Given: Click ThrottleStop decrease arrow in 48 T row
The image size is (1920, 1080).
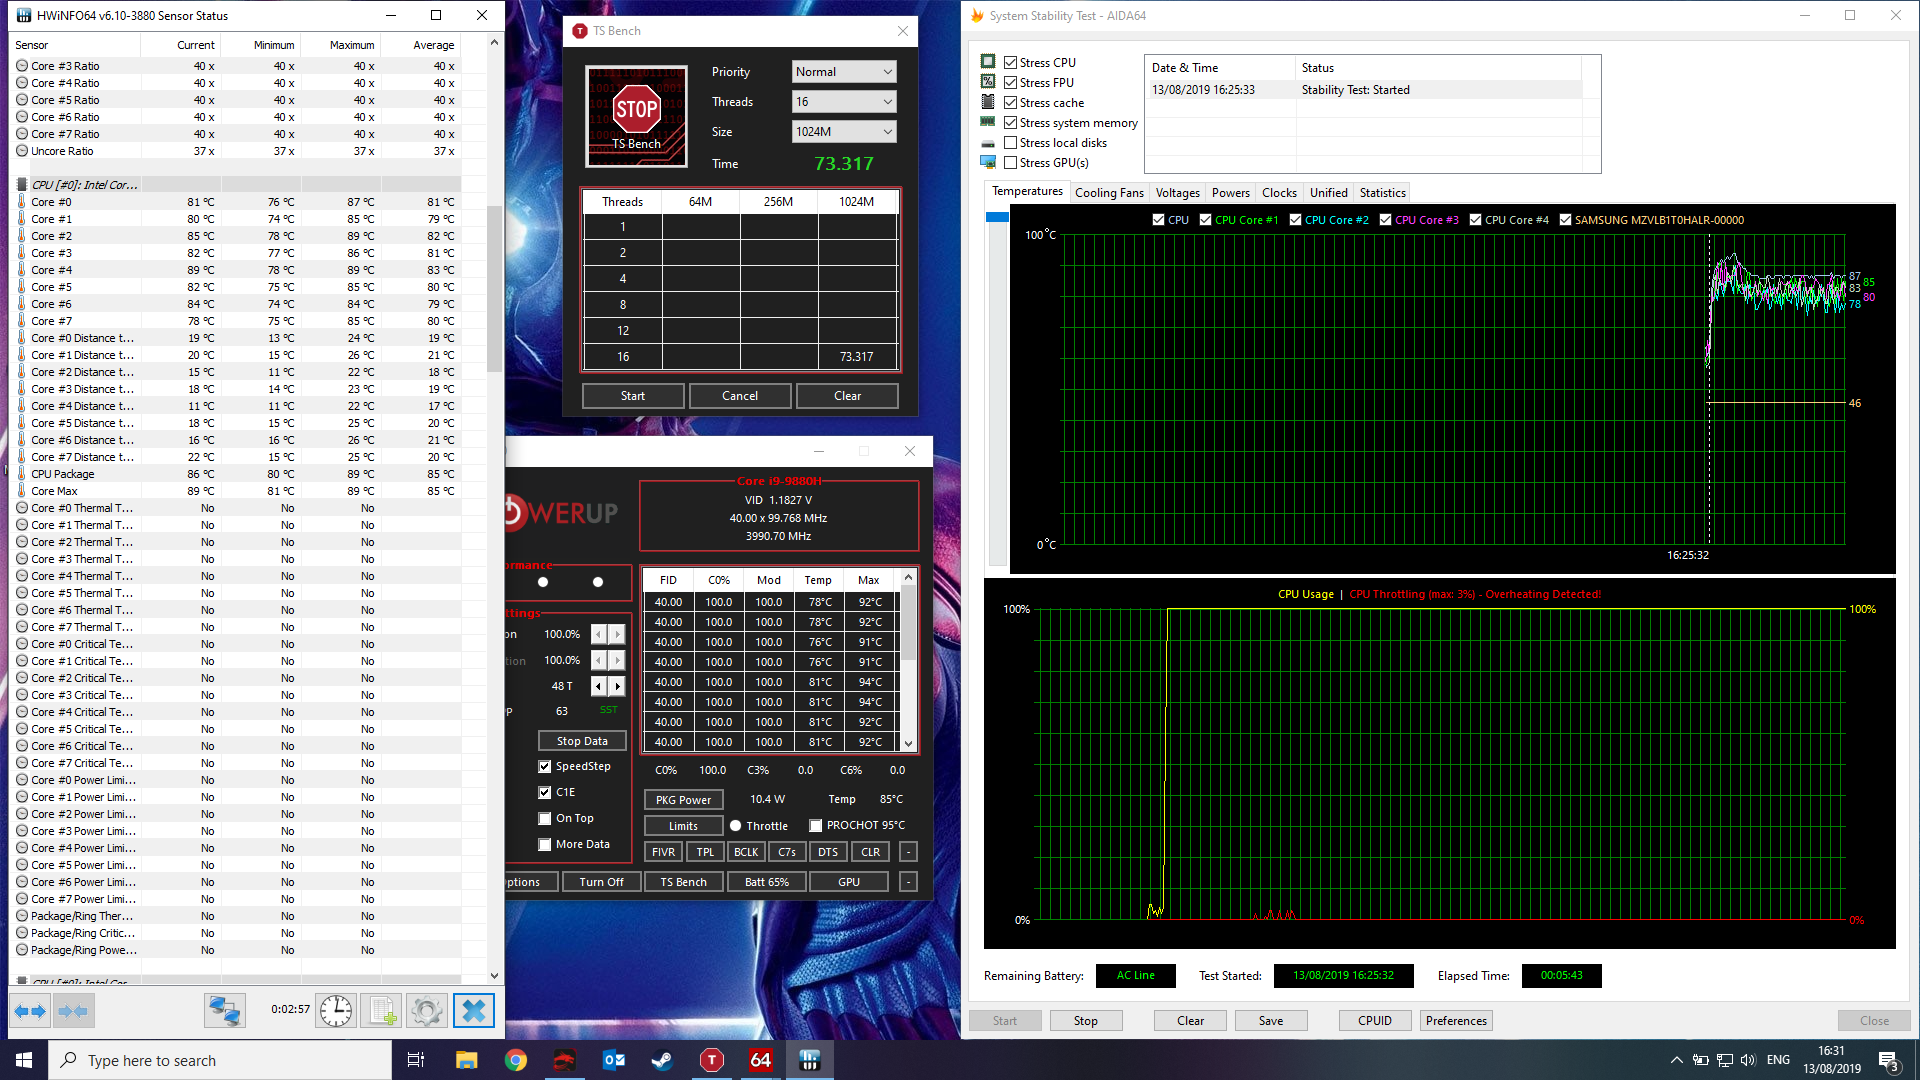Looking at the screenshot, I should pyautogui.click(x=599, y=686).
